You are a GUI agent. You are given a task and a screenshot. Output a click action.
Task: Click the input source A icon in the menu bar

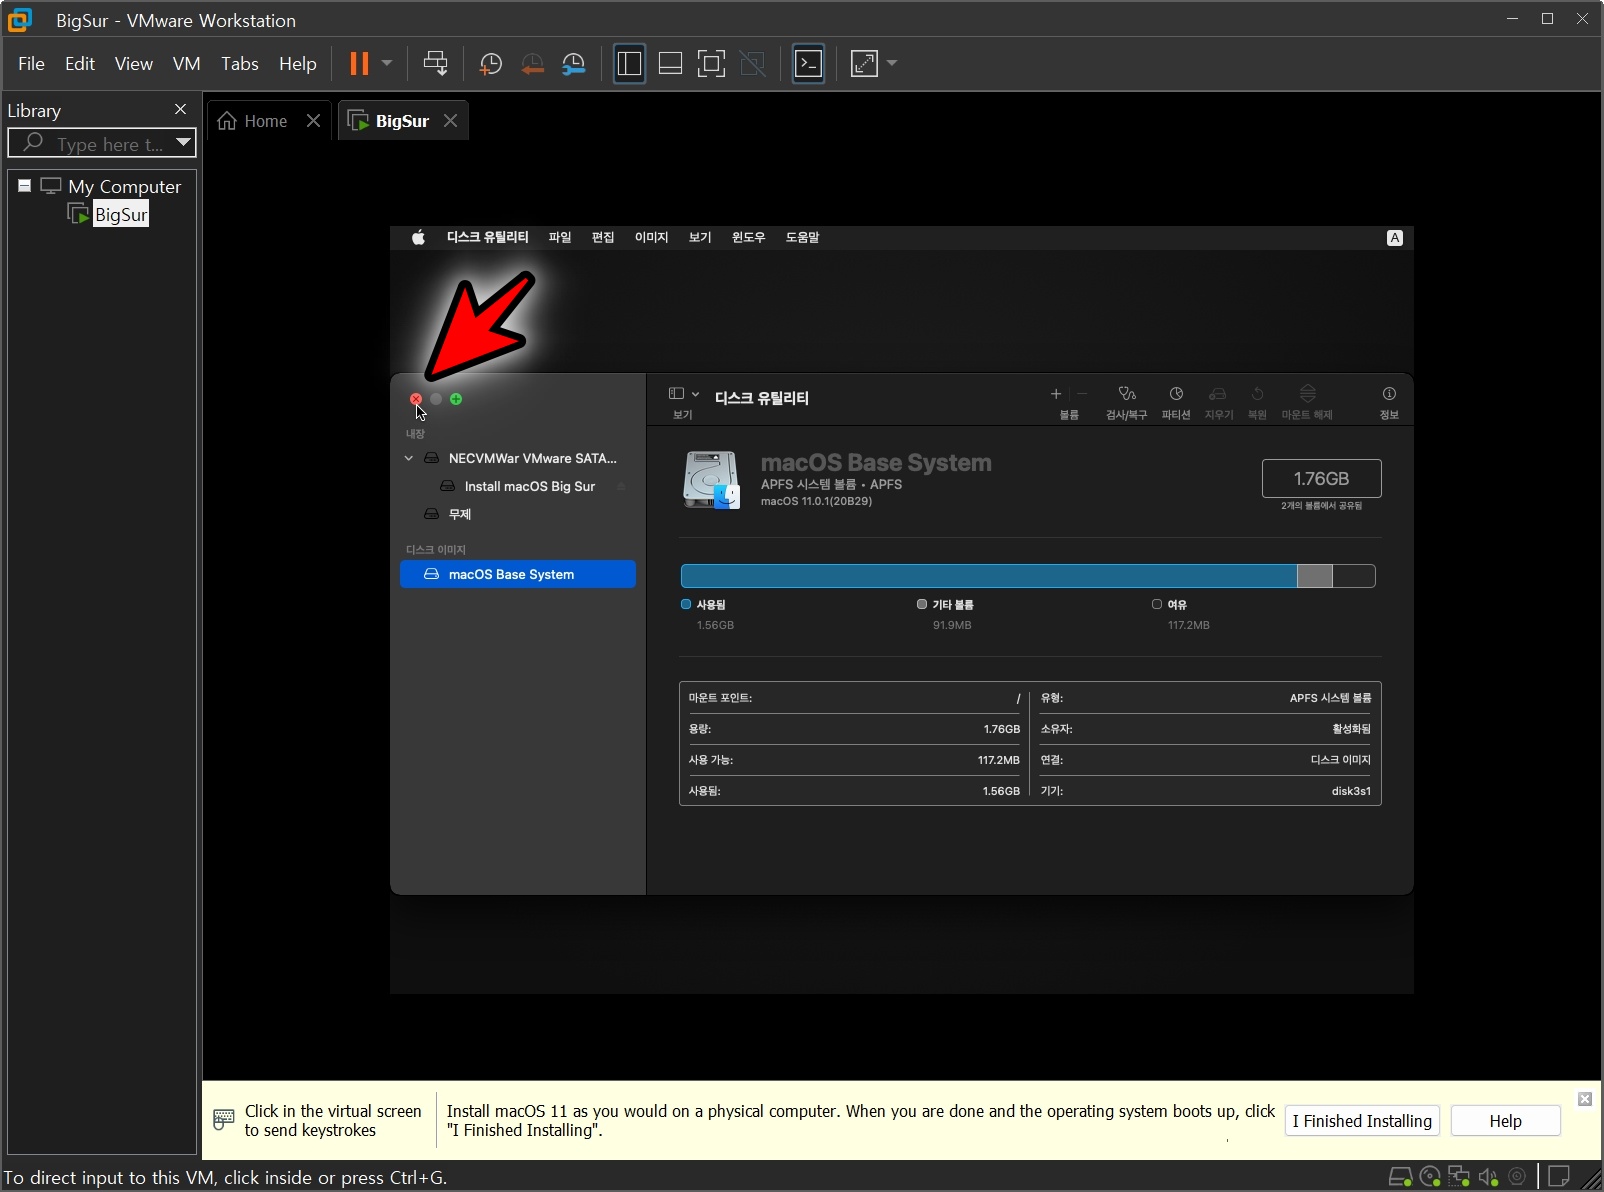1395,238
